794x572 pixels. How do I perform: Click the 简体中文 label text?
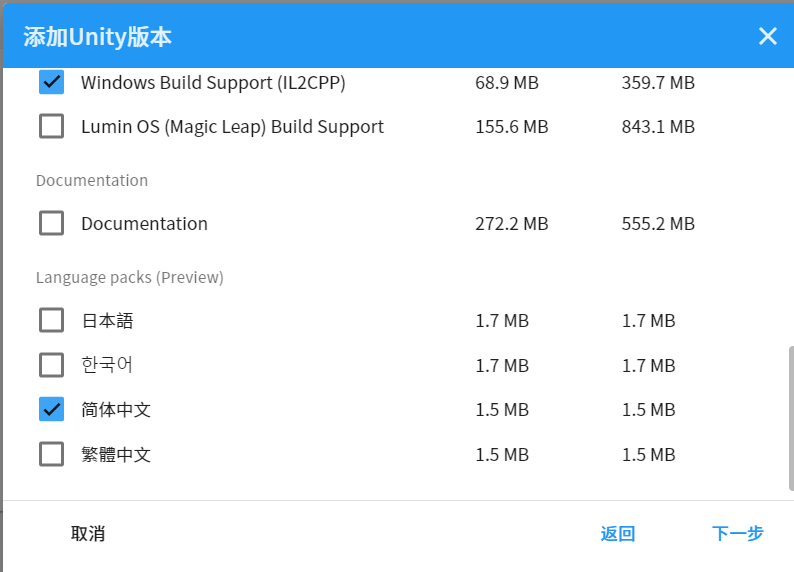[x=116, y=410]
